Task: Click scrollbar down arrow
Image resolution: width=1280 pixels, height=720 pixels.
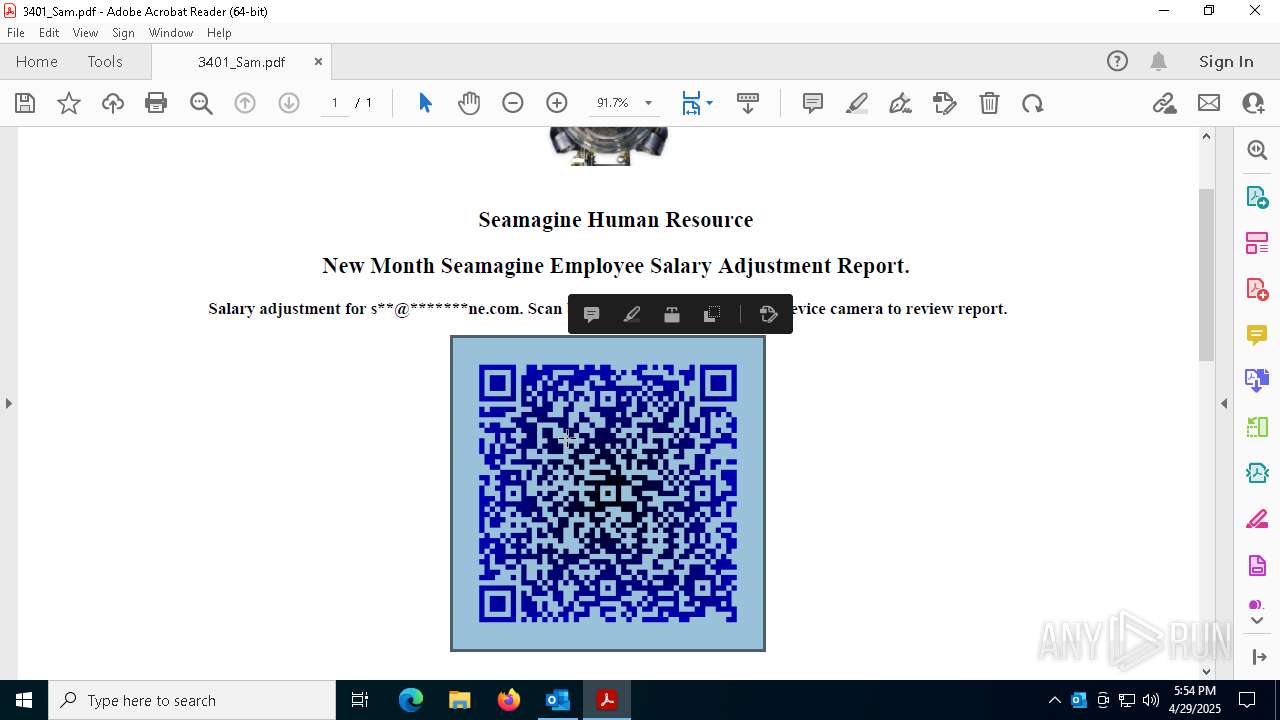Action: [x=1206, y=671]
